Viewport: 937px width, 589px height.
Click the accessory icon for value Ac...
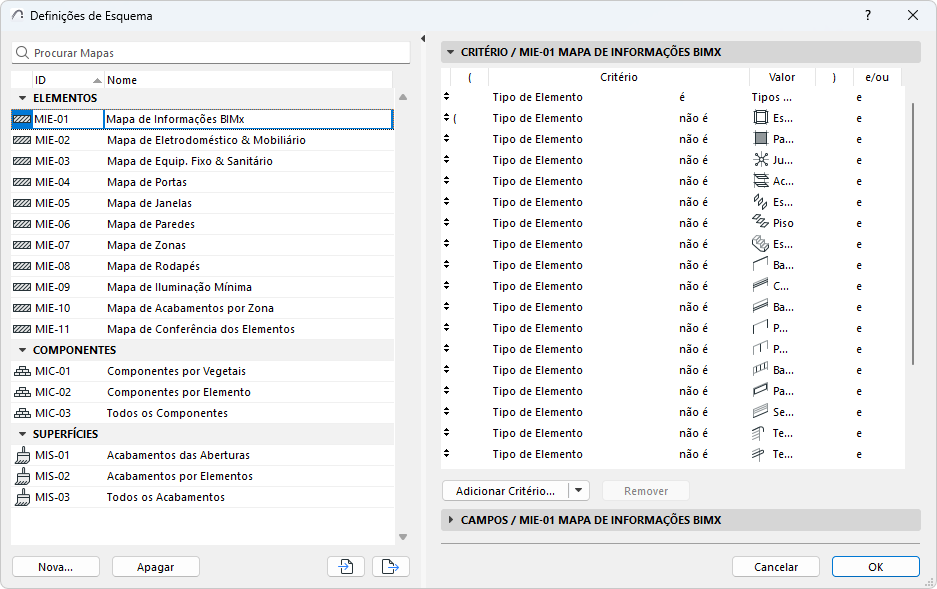click(760, 181)
